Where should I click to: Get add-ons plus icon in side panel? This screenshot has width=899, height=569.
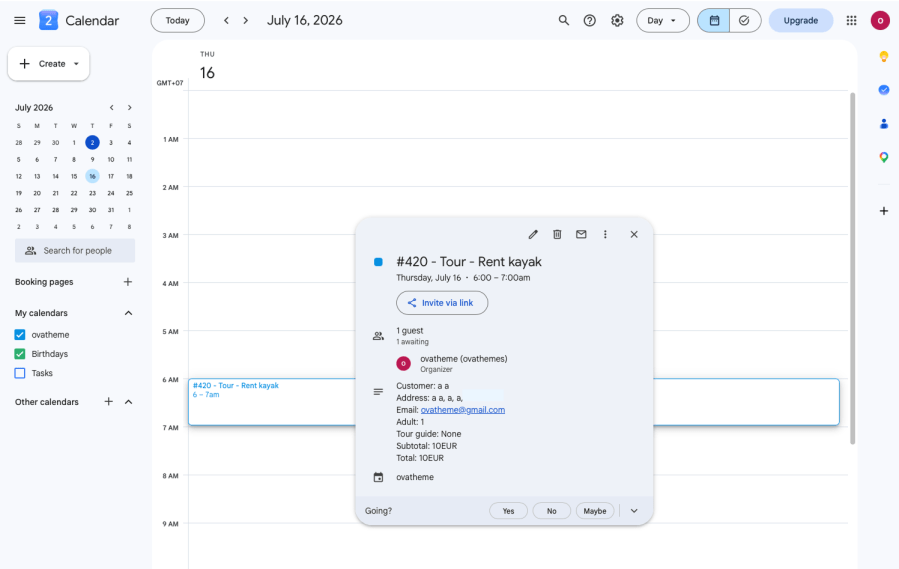(884, 211)
